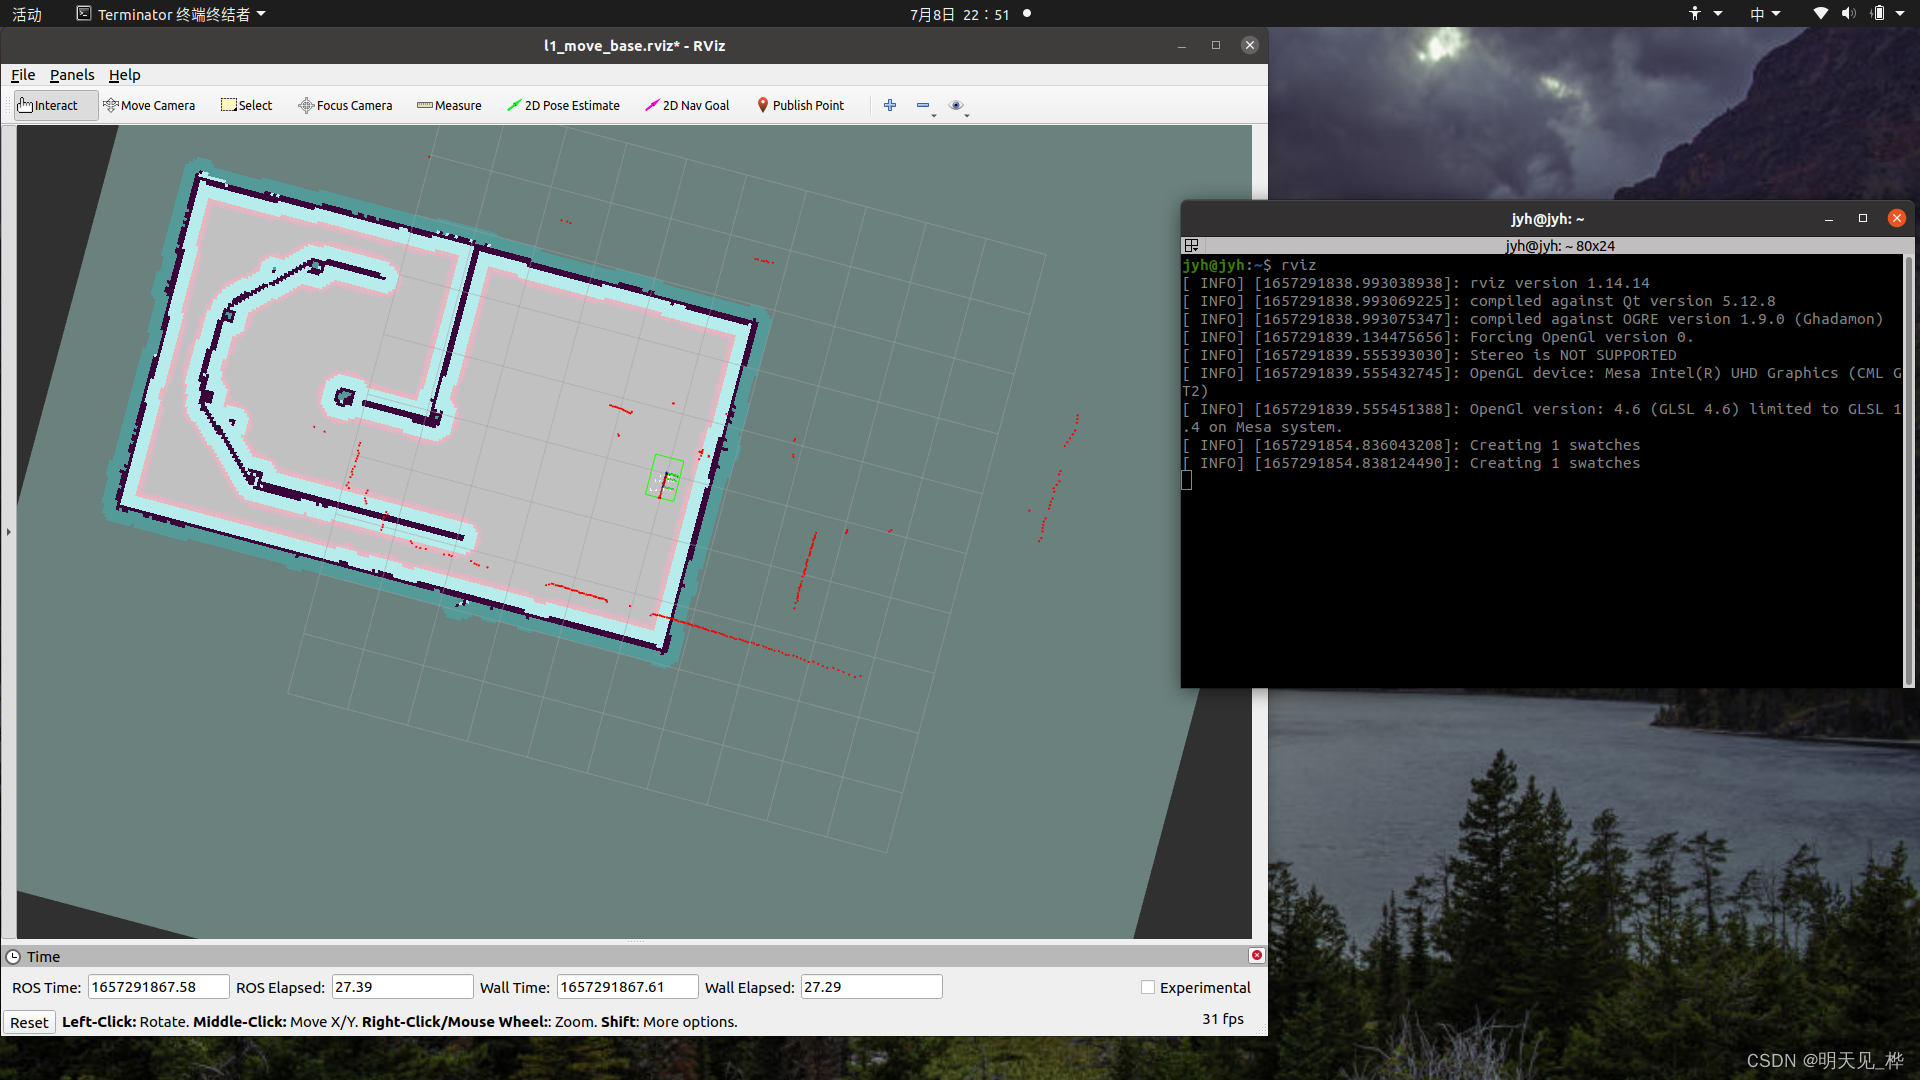Enable the Experimental checkbox
Image resolution: width=1920 pixels, height=1080 pixels.
1148,987
